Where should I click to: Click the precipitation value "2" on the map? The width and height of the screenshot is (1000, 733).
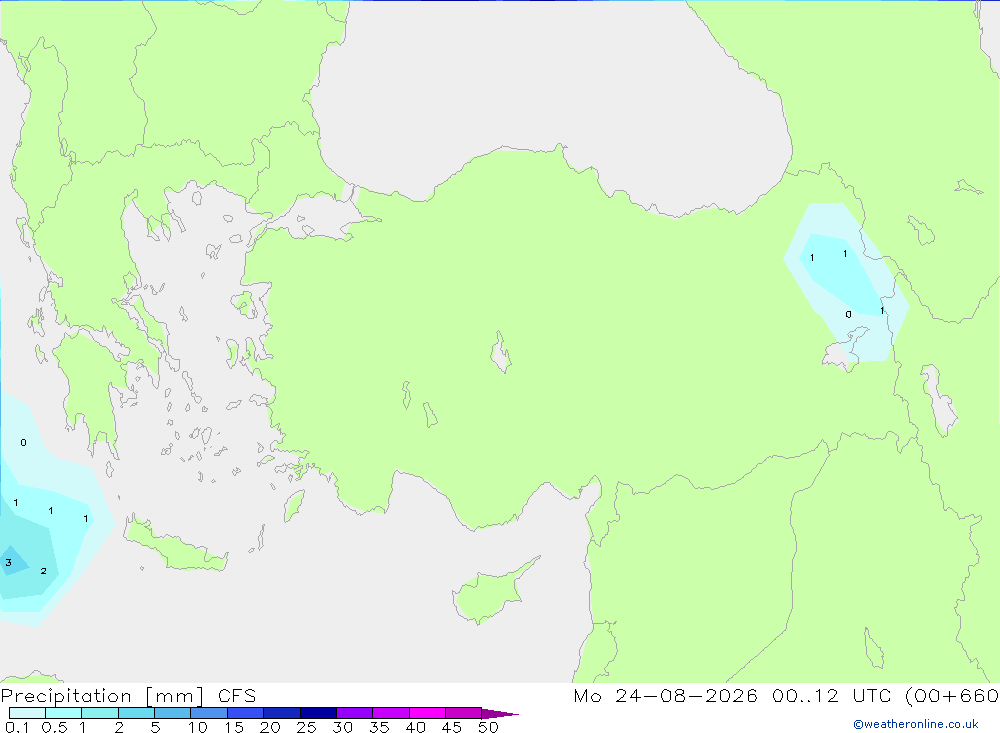click(x=43, y=571)
